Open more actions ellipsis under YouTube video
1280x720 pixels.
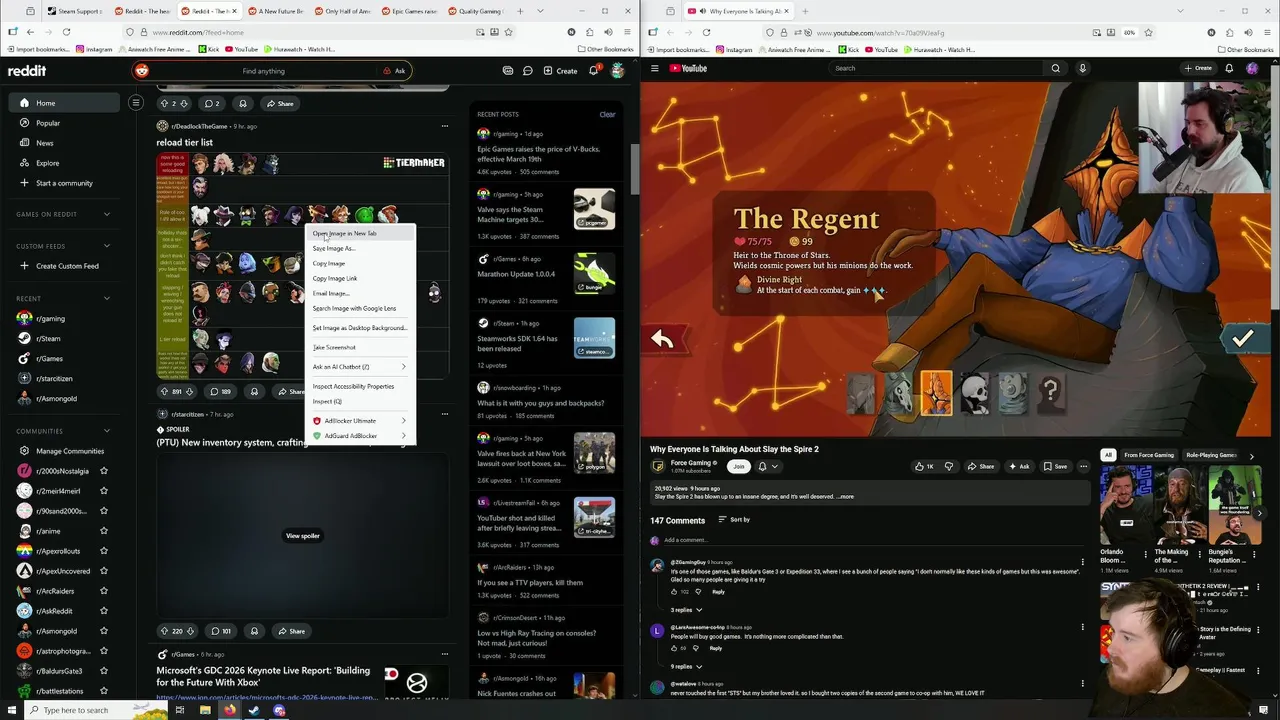[x=1083, y=466]
